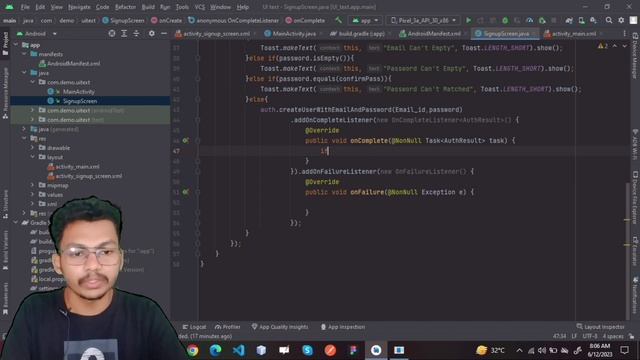The image size is (640, 360).
Task: Open Chrome from the taskbar
Action: [193, 350]
